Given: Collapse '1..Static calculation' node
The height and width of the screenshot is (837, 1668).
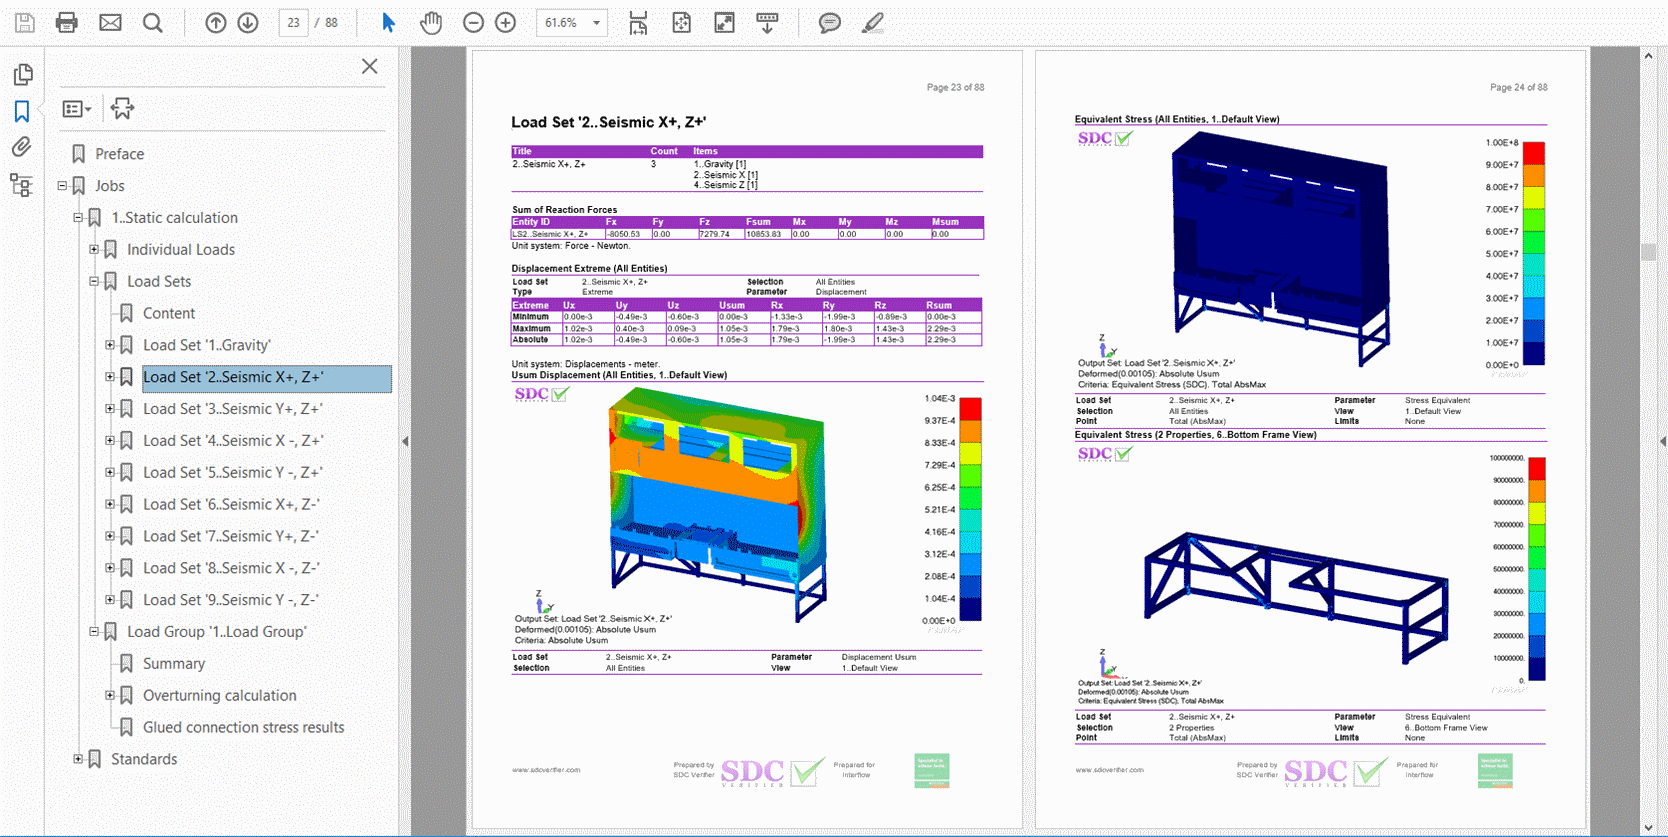Looking at the screenshot, I should coord(78,218).
